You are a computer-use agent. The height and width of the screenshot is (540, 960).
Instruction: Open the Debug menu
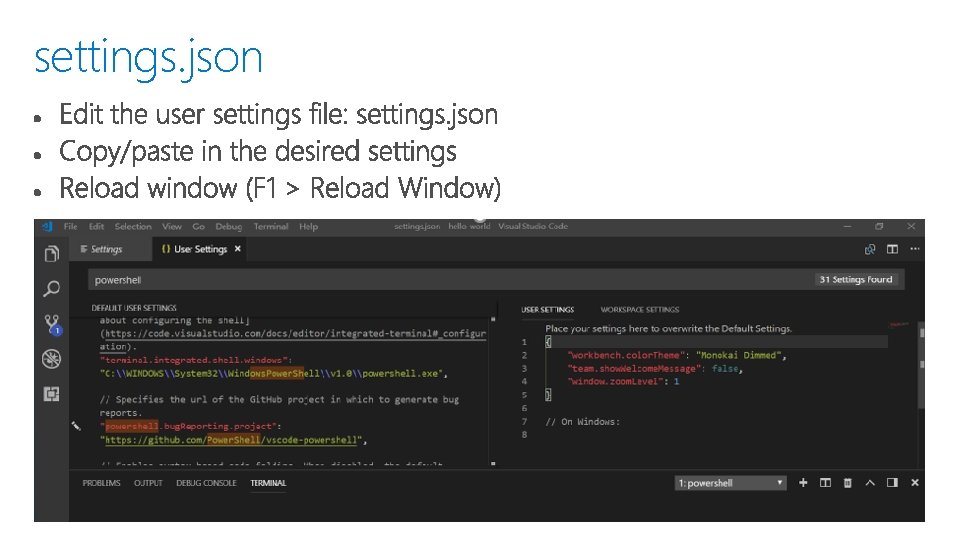(228, 227)
